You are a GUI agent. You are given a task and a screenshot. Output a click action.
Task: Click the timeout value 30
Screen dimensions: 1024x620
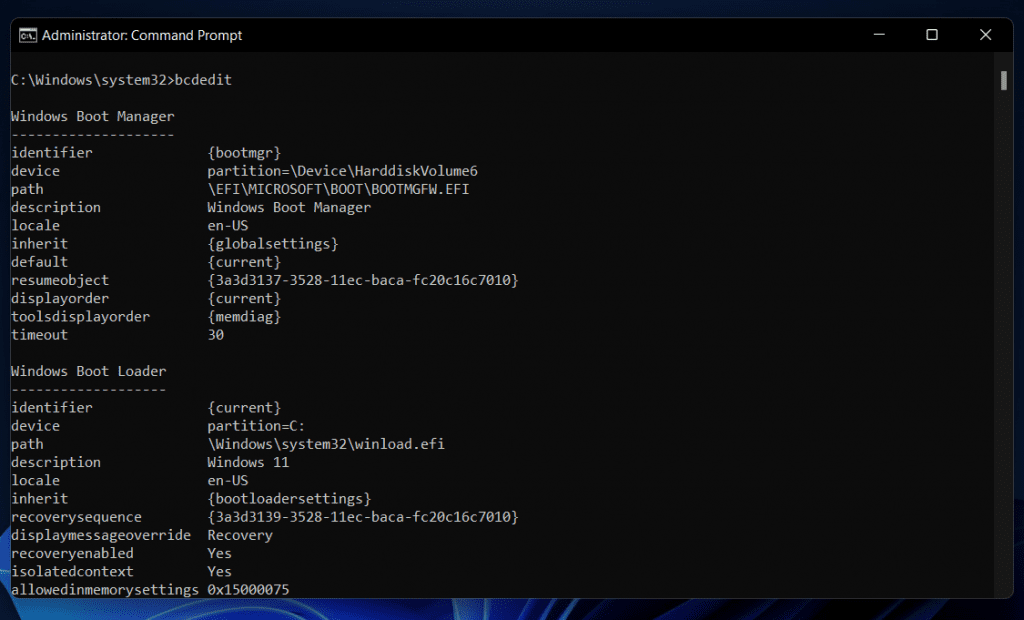click(x=216, y=335)
